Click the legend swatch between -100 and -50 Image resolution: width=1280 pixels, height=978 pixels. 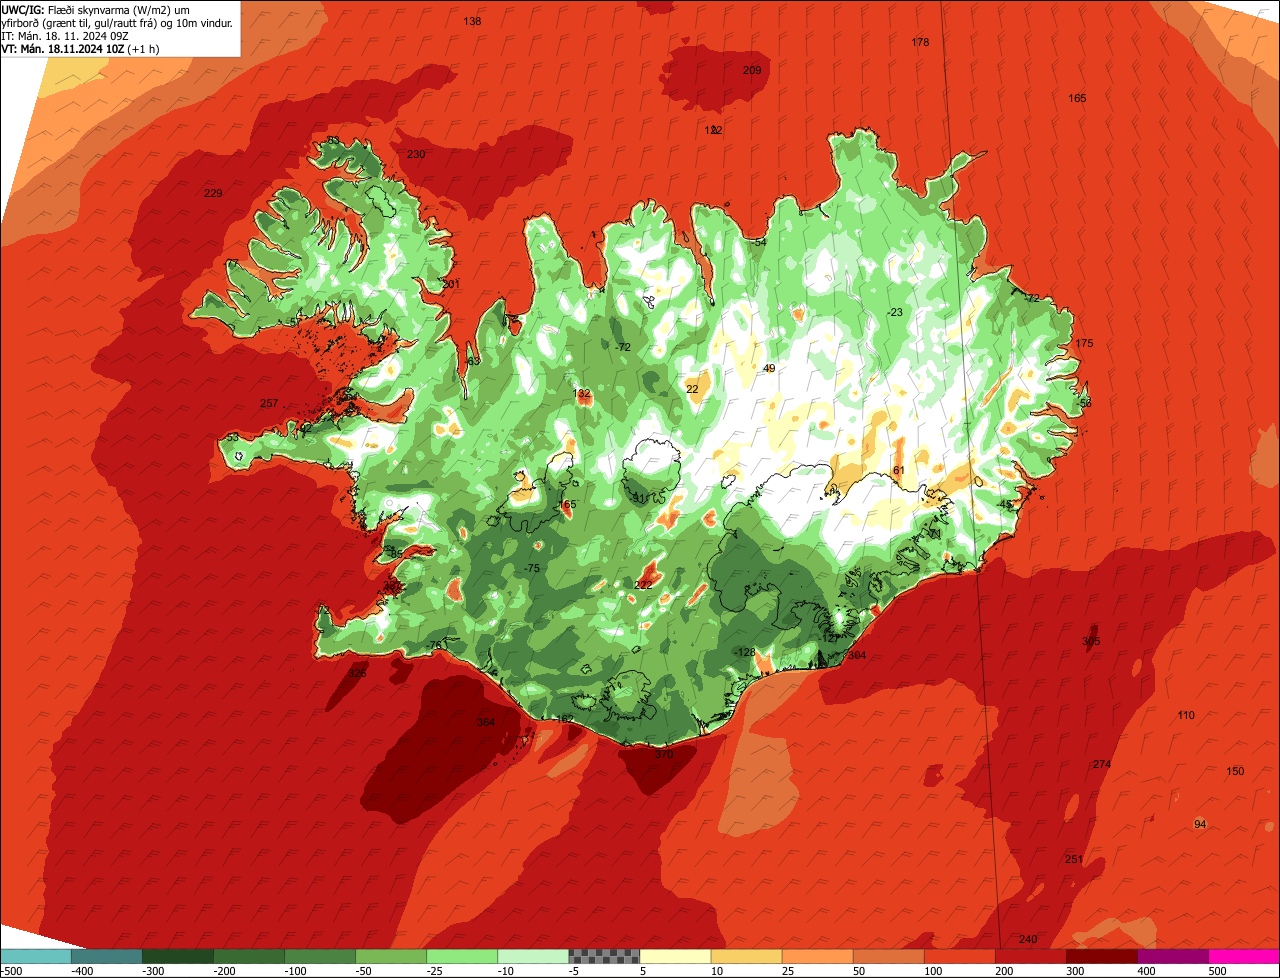coord(319,956)
